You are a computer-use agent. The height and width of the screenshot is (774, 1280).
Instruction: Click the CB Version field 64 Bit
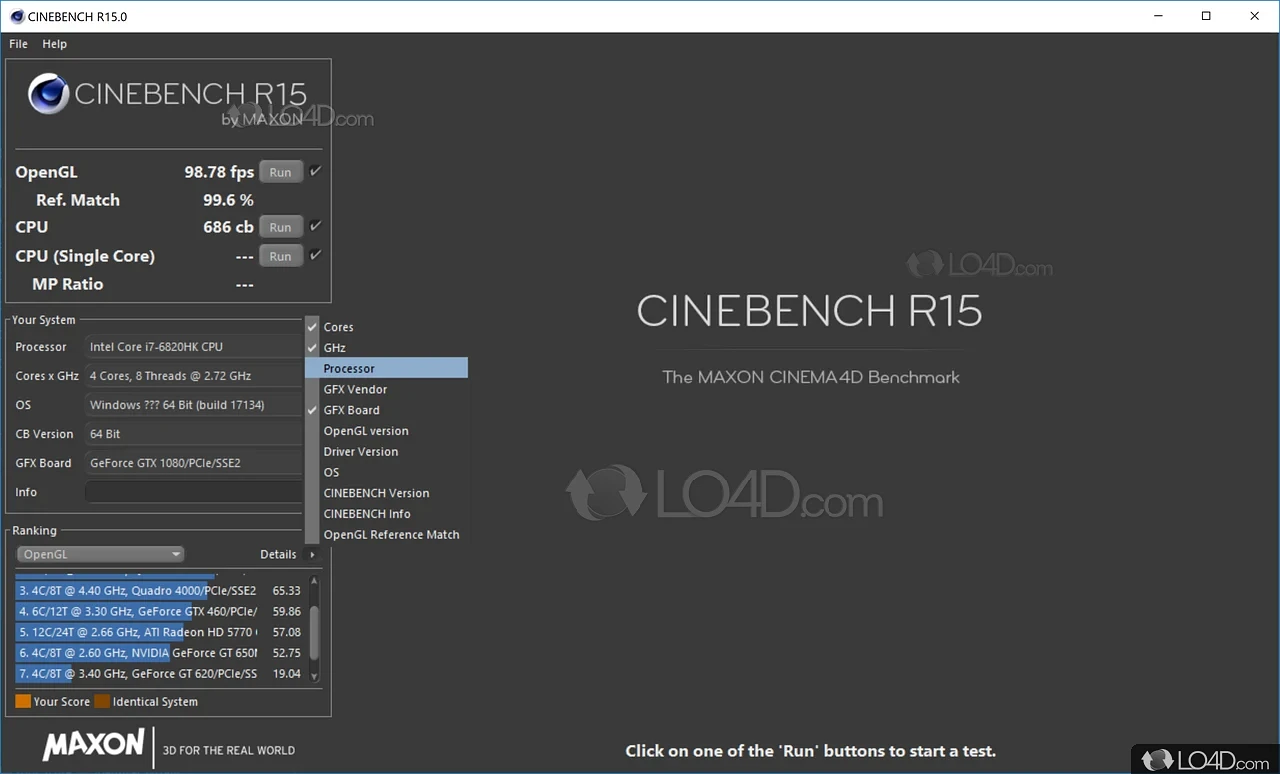(193, 434)
